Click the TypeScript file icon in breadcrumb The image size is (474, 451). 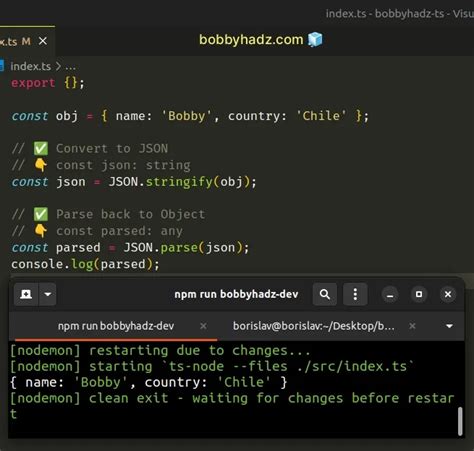click(2, 66)
